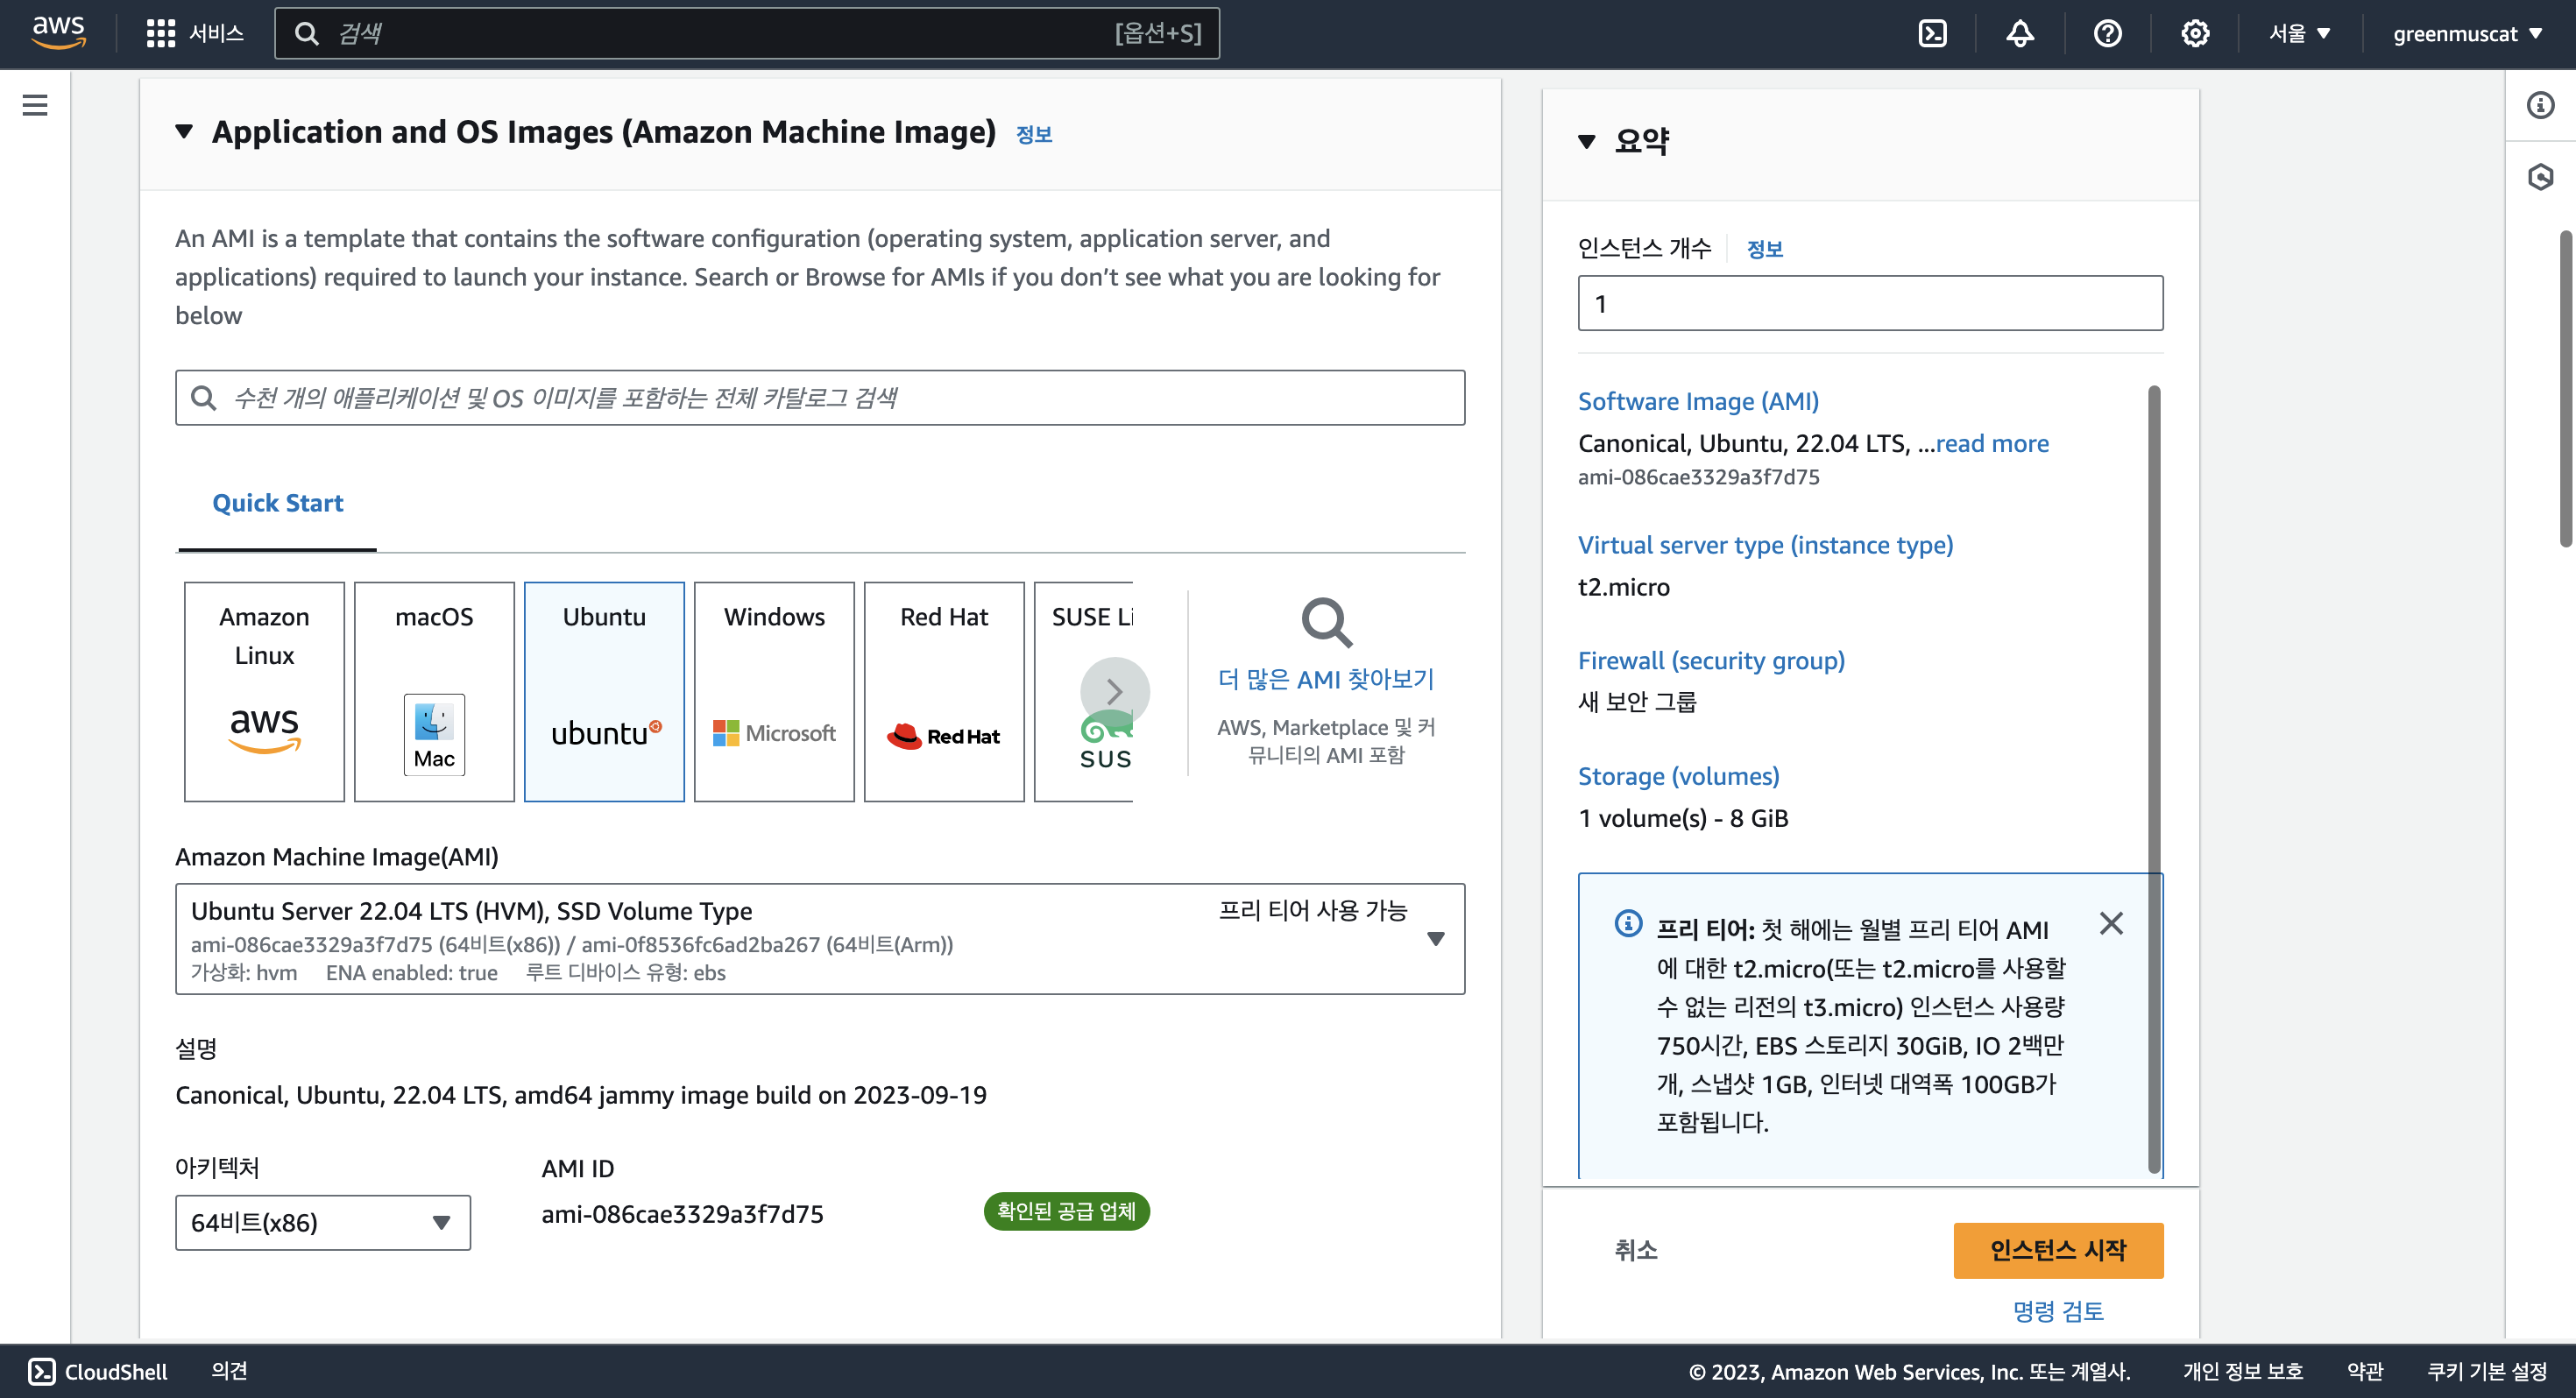
Task: Click the summary panel scrollbar
Action: [2154, 778]
